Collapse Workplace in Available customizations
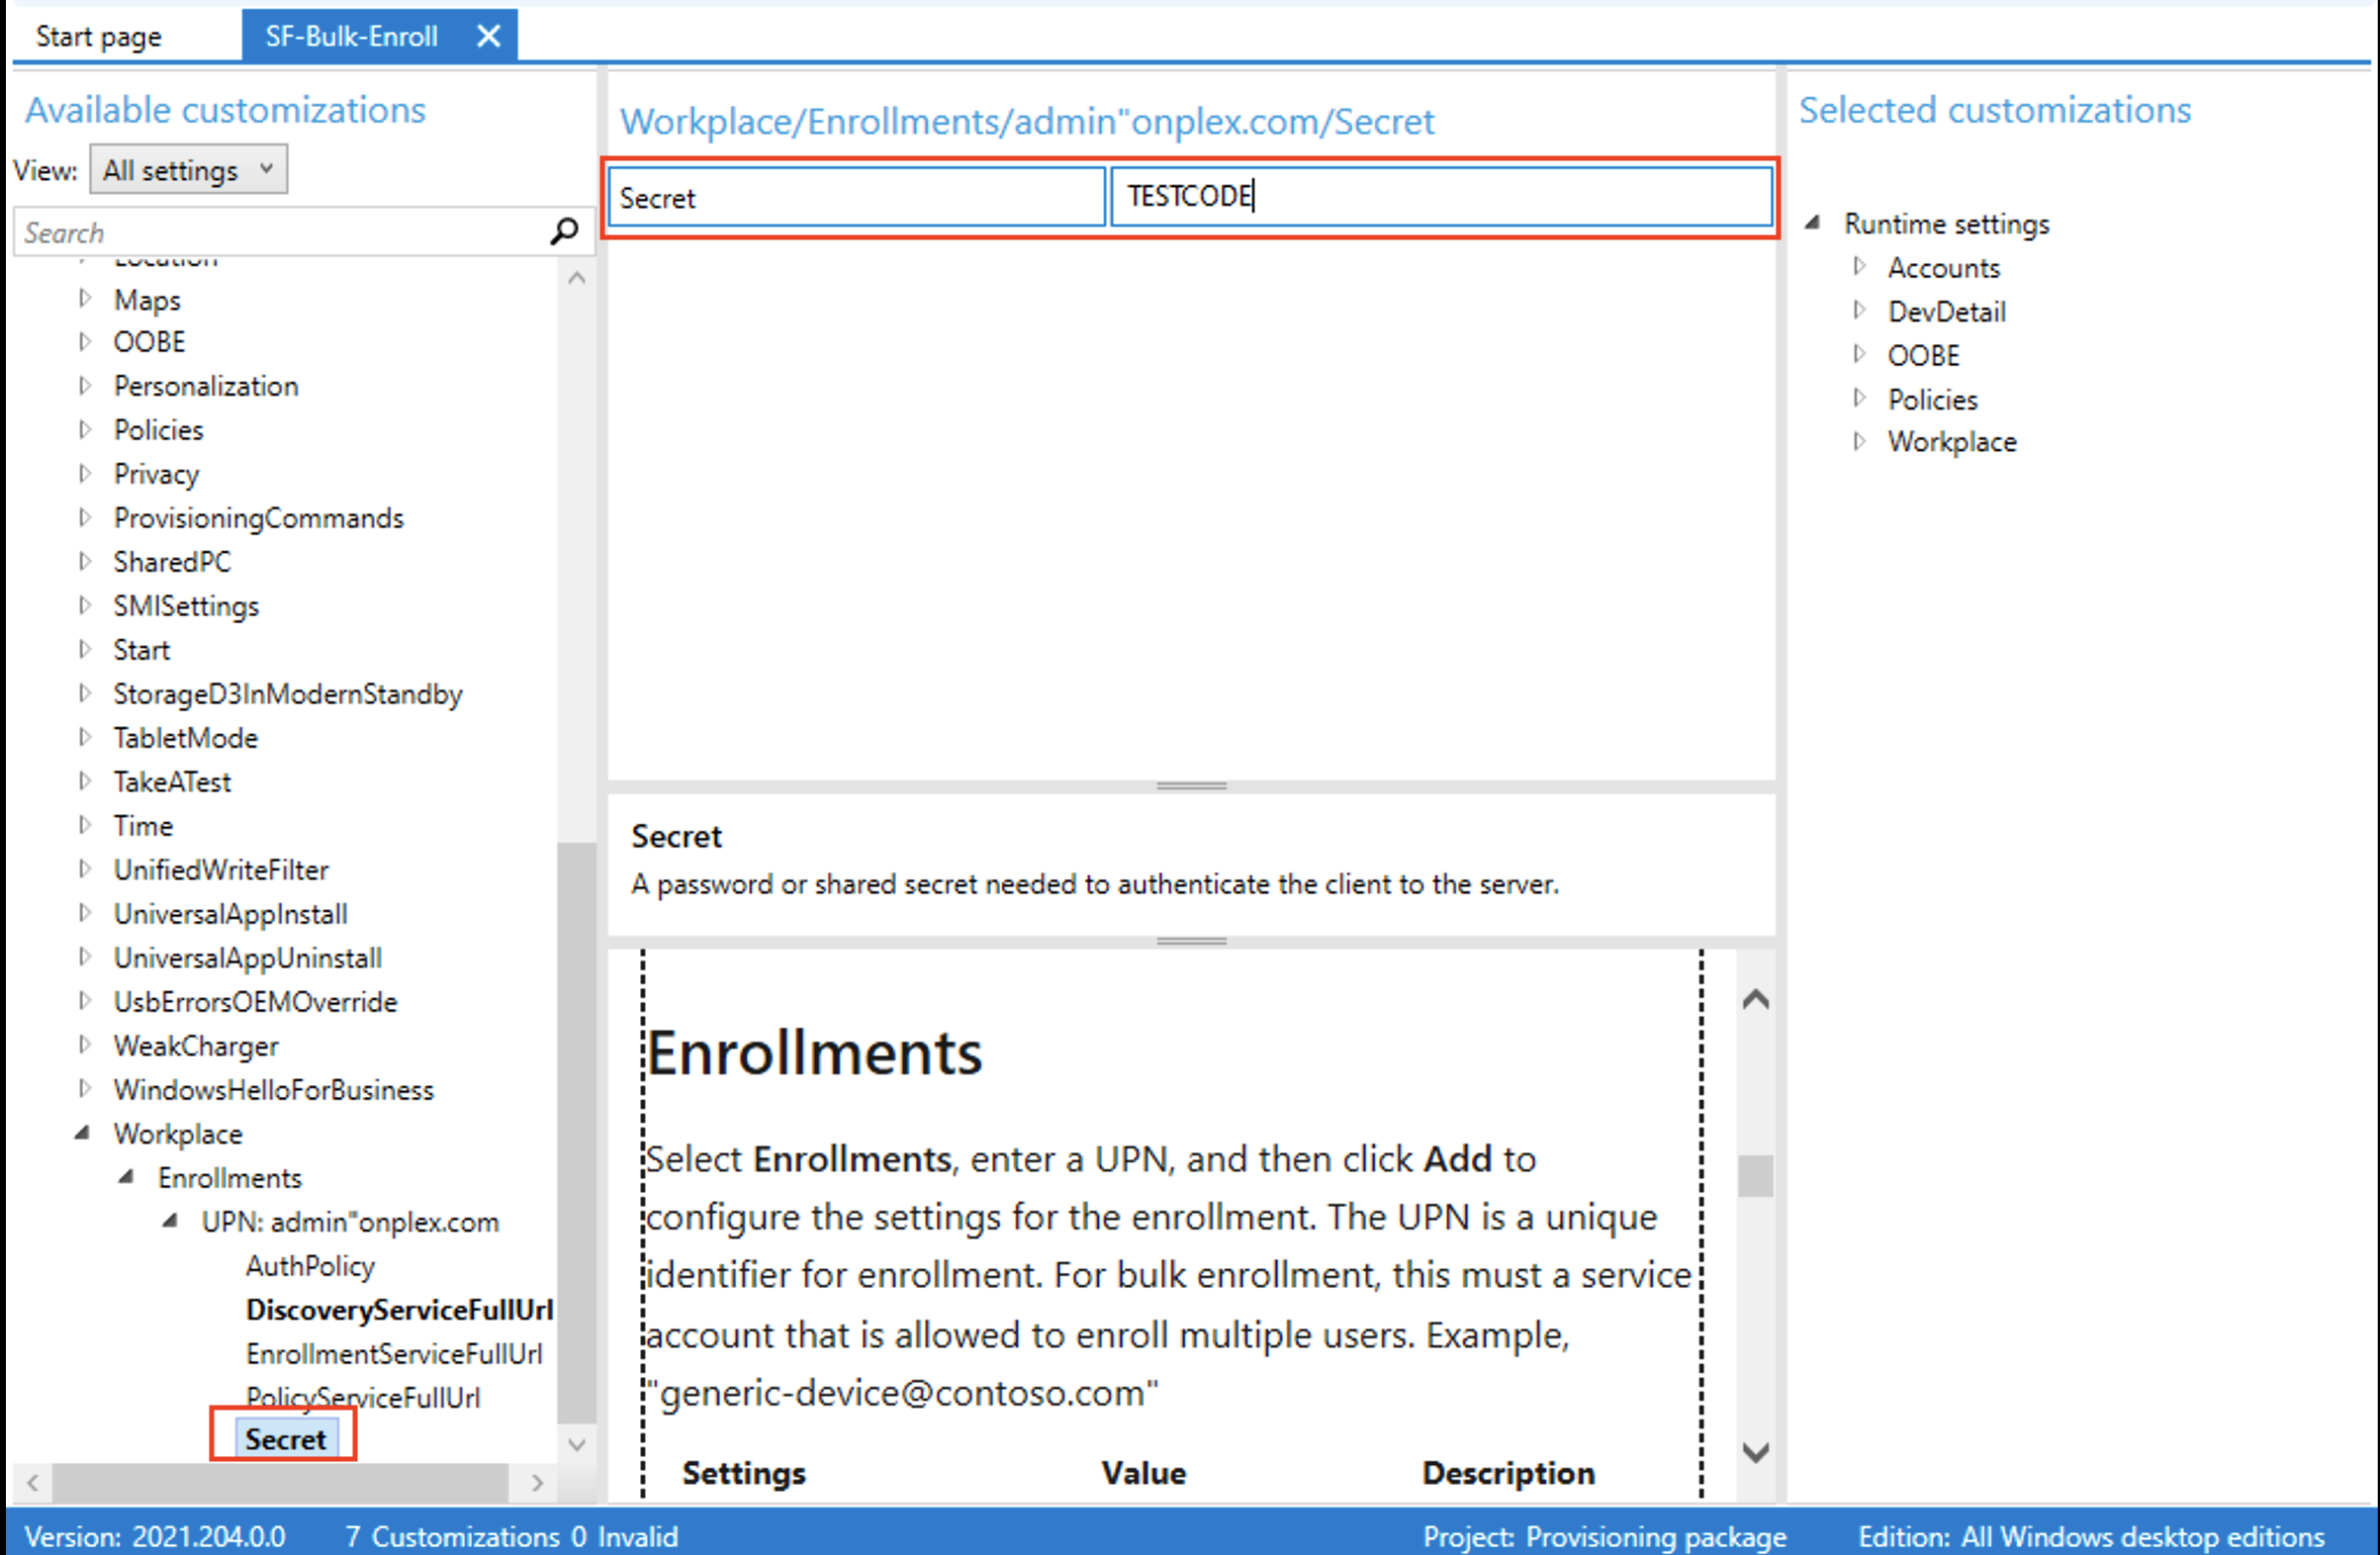The width and height of the screenshot is (2380, 1555). click(83, 1133)
